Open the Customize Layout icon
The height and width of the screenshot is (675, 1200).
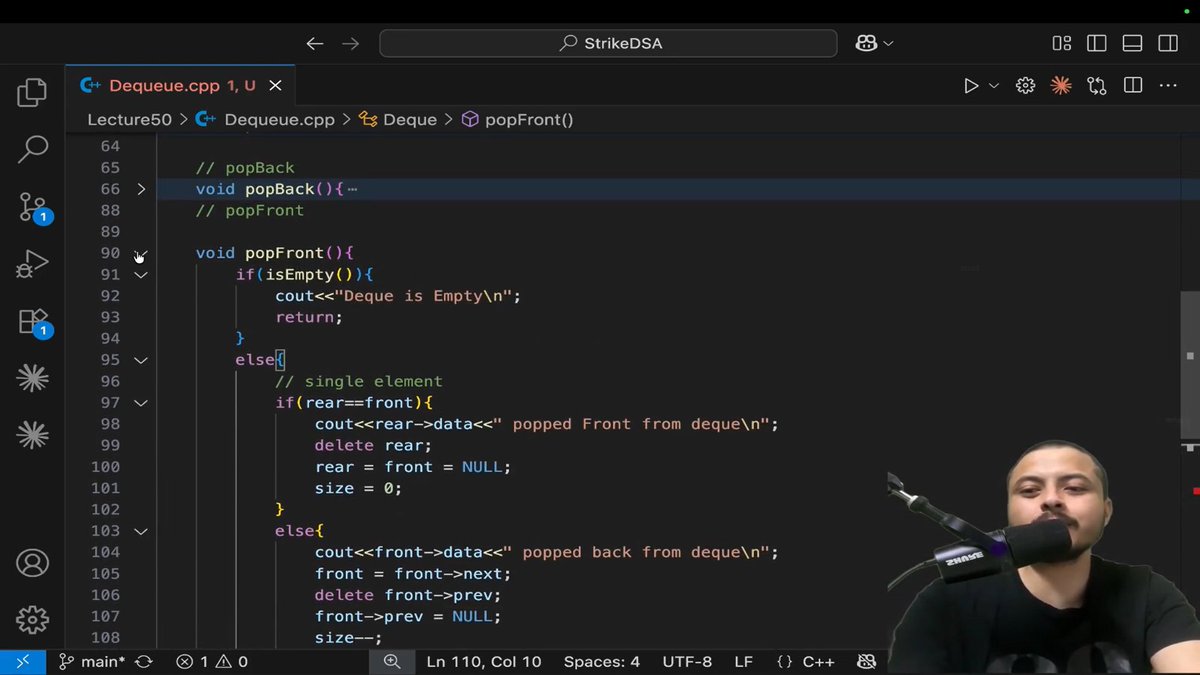point(1062,43)
